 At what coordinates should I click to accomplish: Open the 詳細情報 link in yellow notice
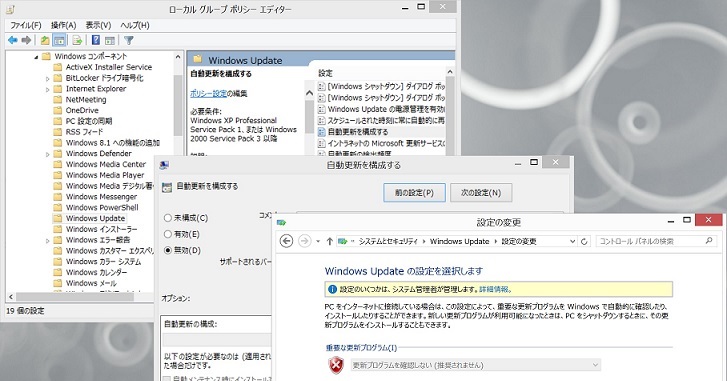[x=495, y=289]
